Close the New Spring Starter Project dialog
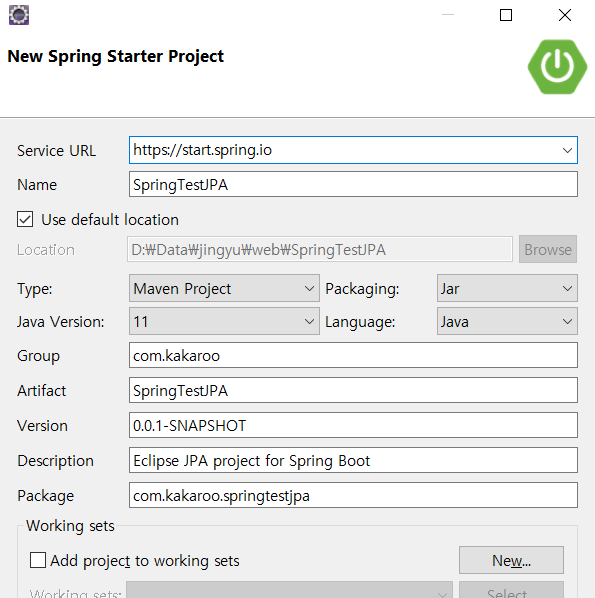Viewport: 595px width, 598px height. (564, 15)
